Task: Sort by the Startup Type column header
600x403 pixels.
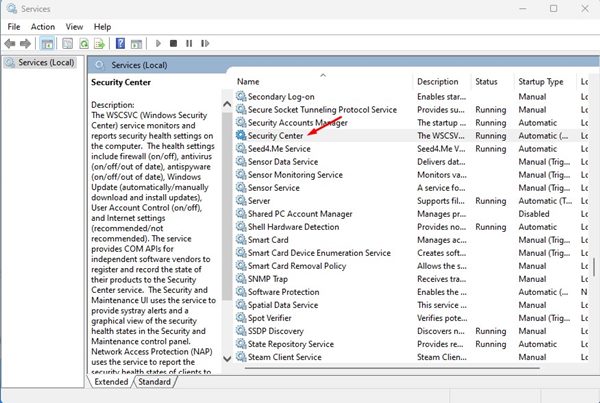Action: tap(540, 82)
